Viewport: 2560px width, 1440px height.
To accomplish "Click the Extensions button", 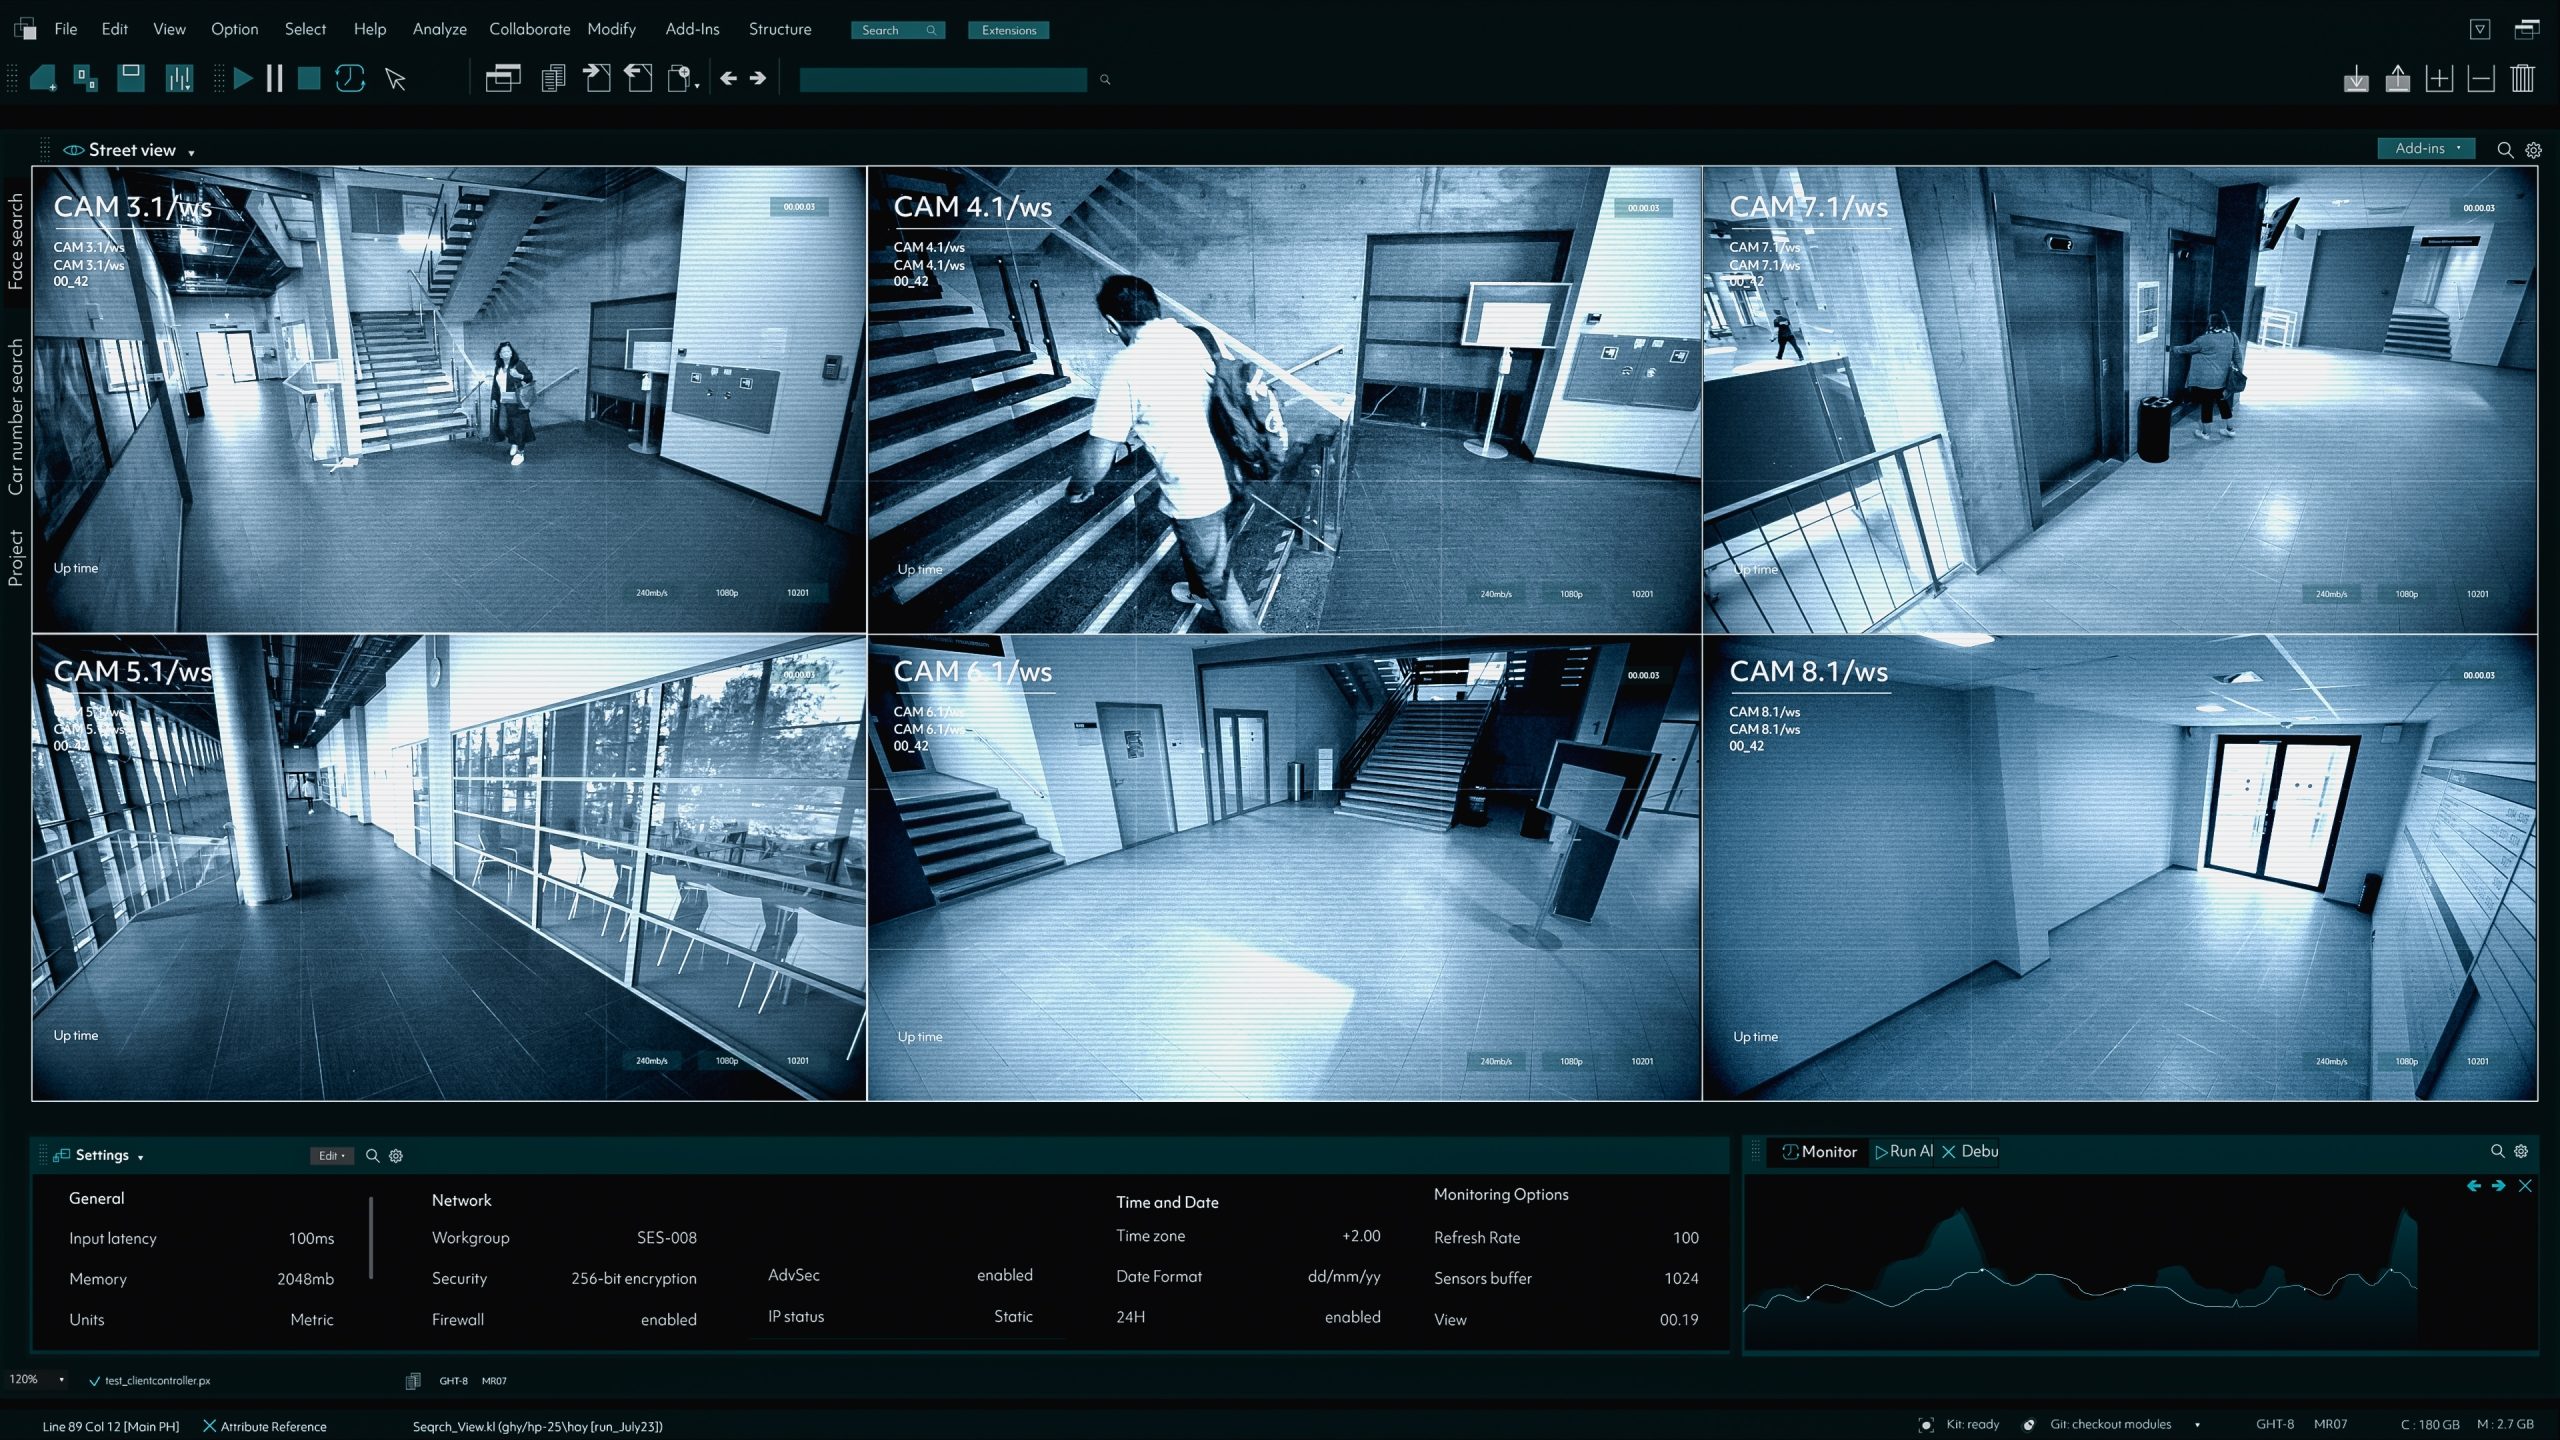I will pyautogui.click(x=1008, y=30).
